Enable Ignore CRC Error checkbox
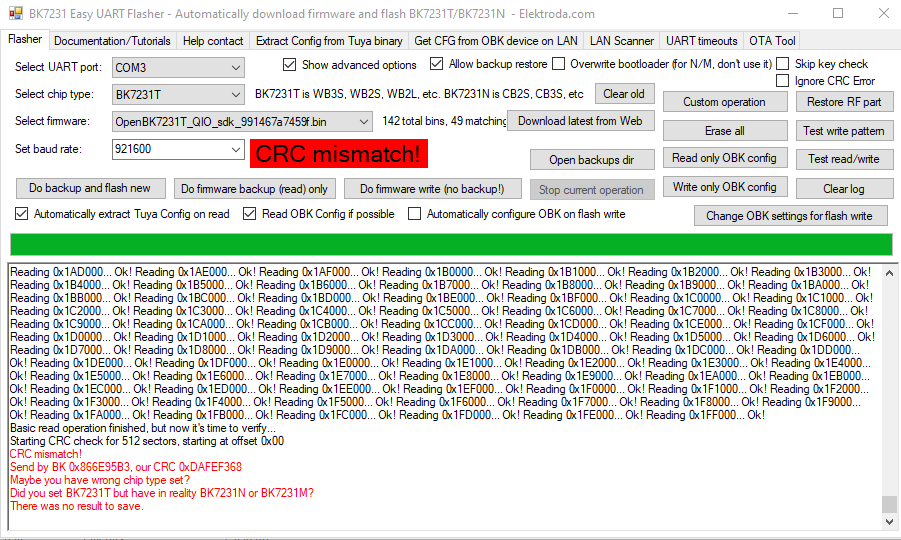 click(x=783, y=81)
